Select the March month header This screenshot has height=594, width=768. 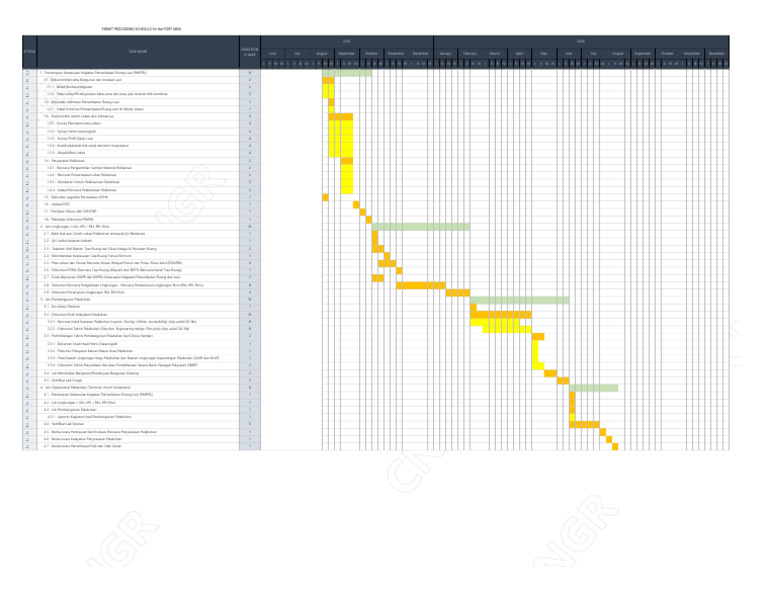495,53
